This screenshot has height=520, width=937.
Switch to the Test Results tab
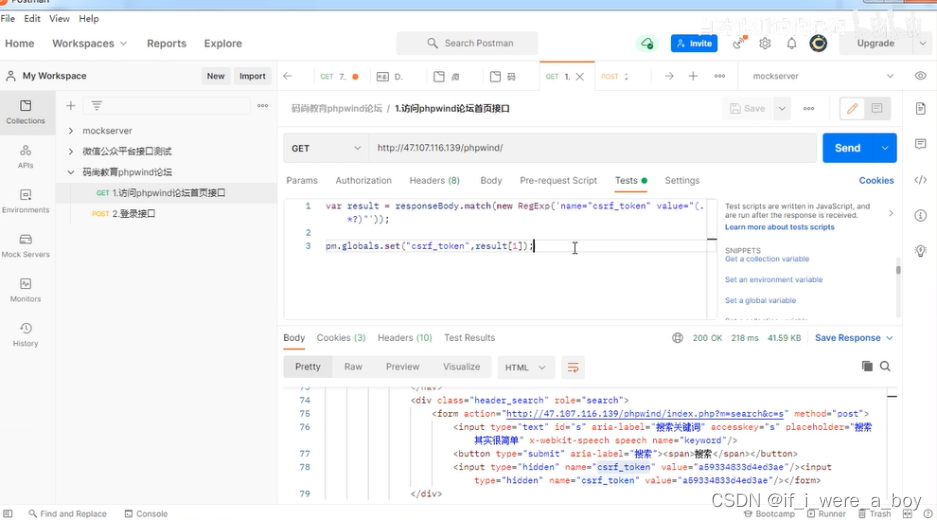point(469,338)
